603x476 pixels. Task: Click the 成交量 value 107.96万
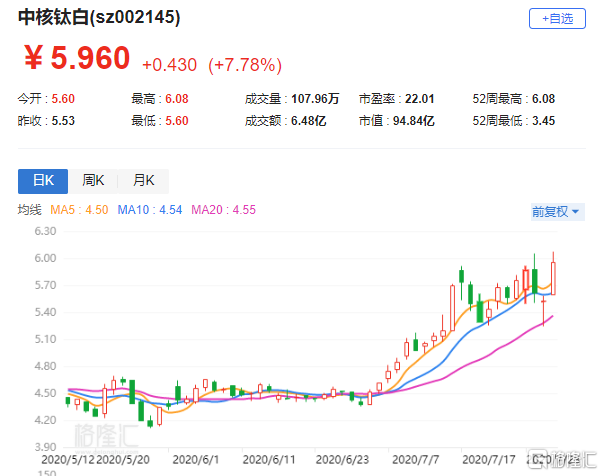coord(315,99)
